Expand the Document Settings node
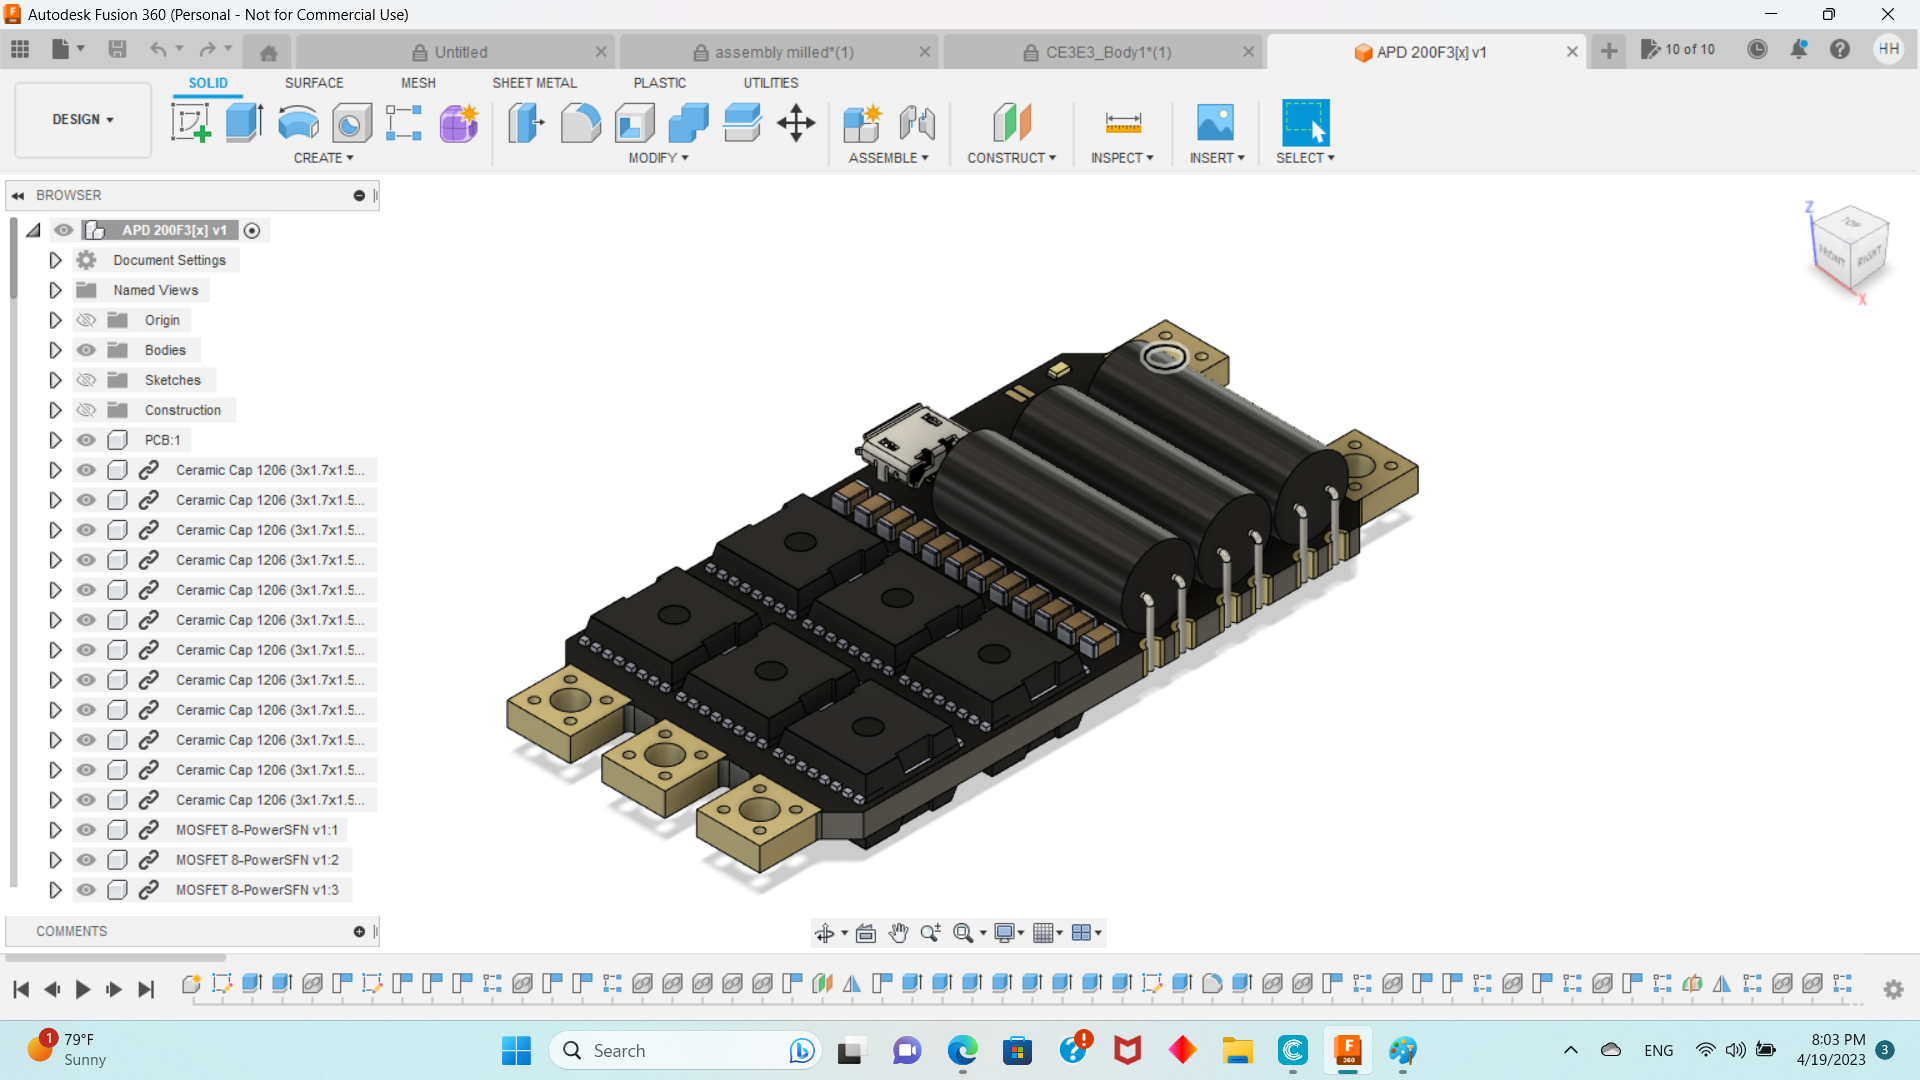1920x1080 pixels. [x=55, y=260]
